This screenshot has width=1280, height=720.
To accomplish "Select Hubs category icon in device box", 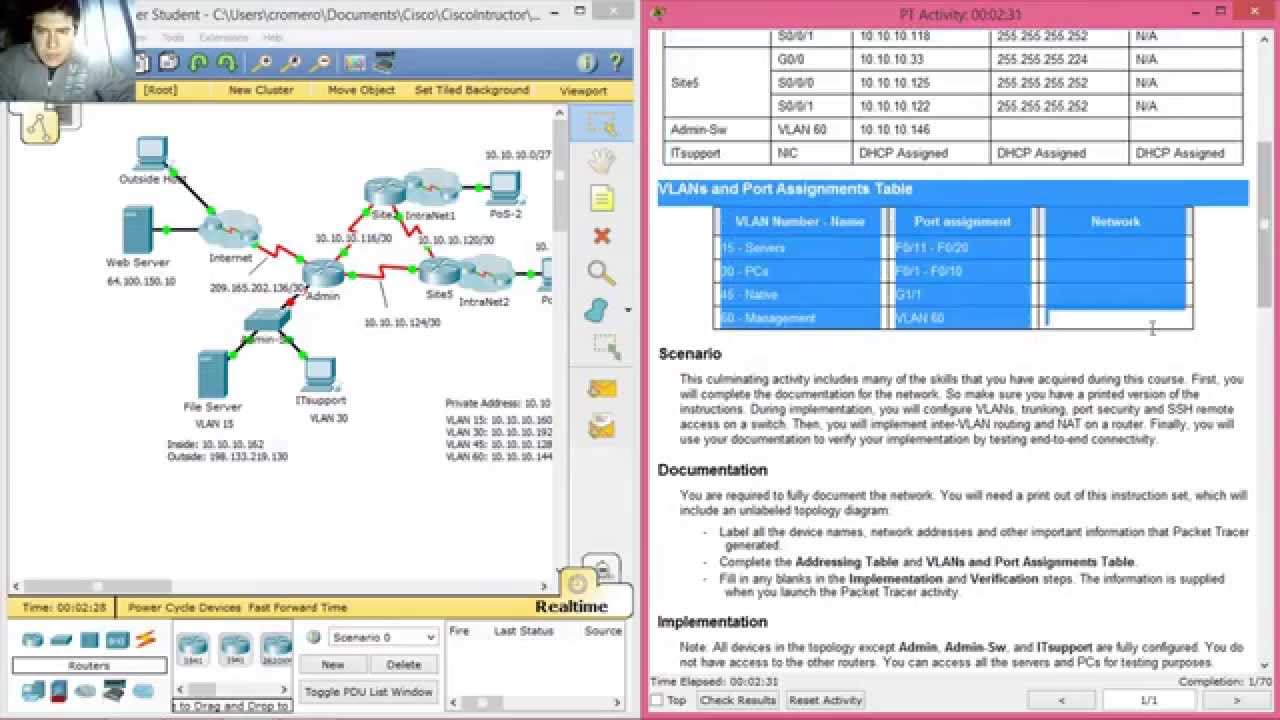I will pyautogui.click(x=89, y=640).
